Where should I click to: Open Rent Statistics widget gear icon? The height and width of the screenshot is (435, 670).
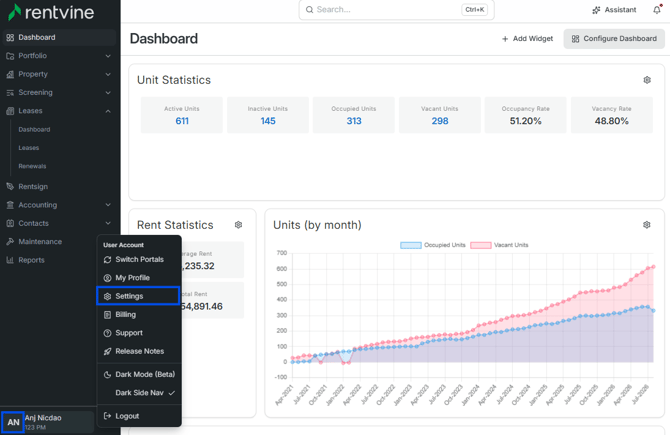238,225
